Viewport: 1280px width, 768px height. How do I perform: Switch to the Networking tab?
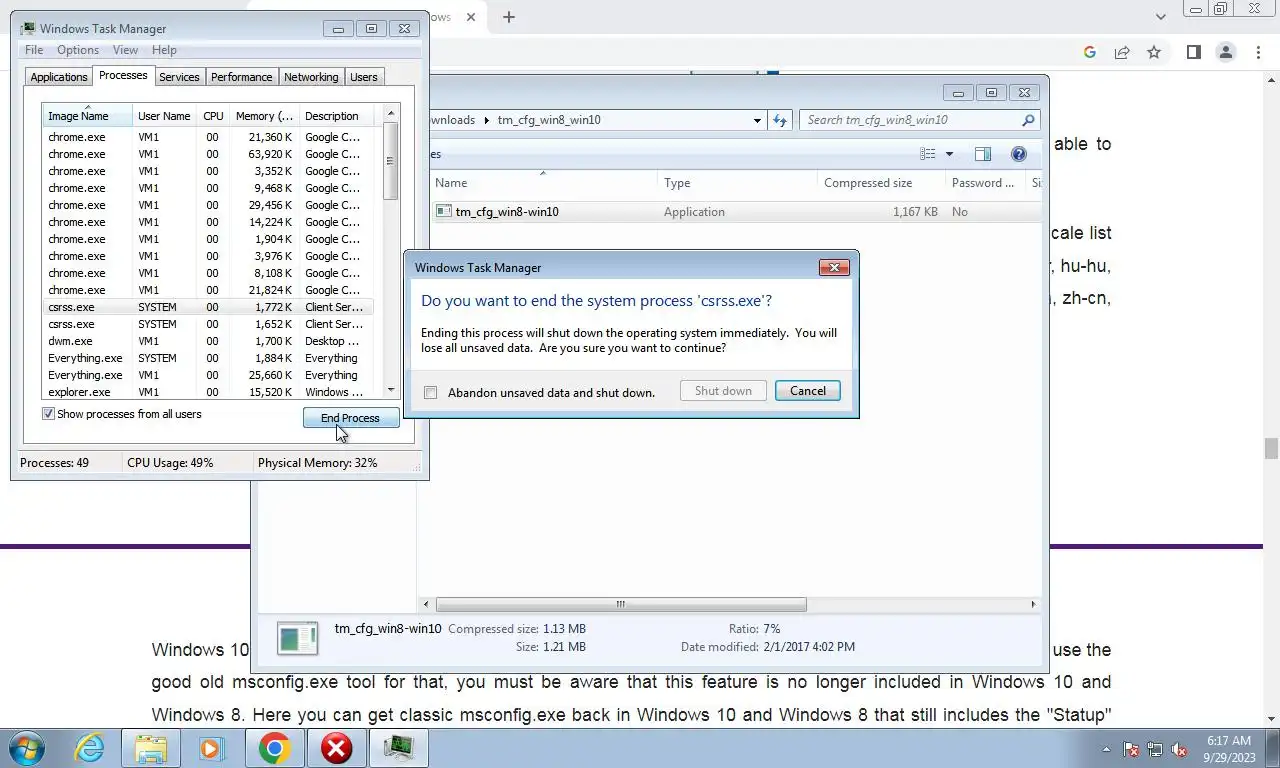311,77
